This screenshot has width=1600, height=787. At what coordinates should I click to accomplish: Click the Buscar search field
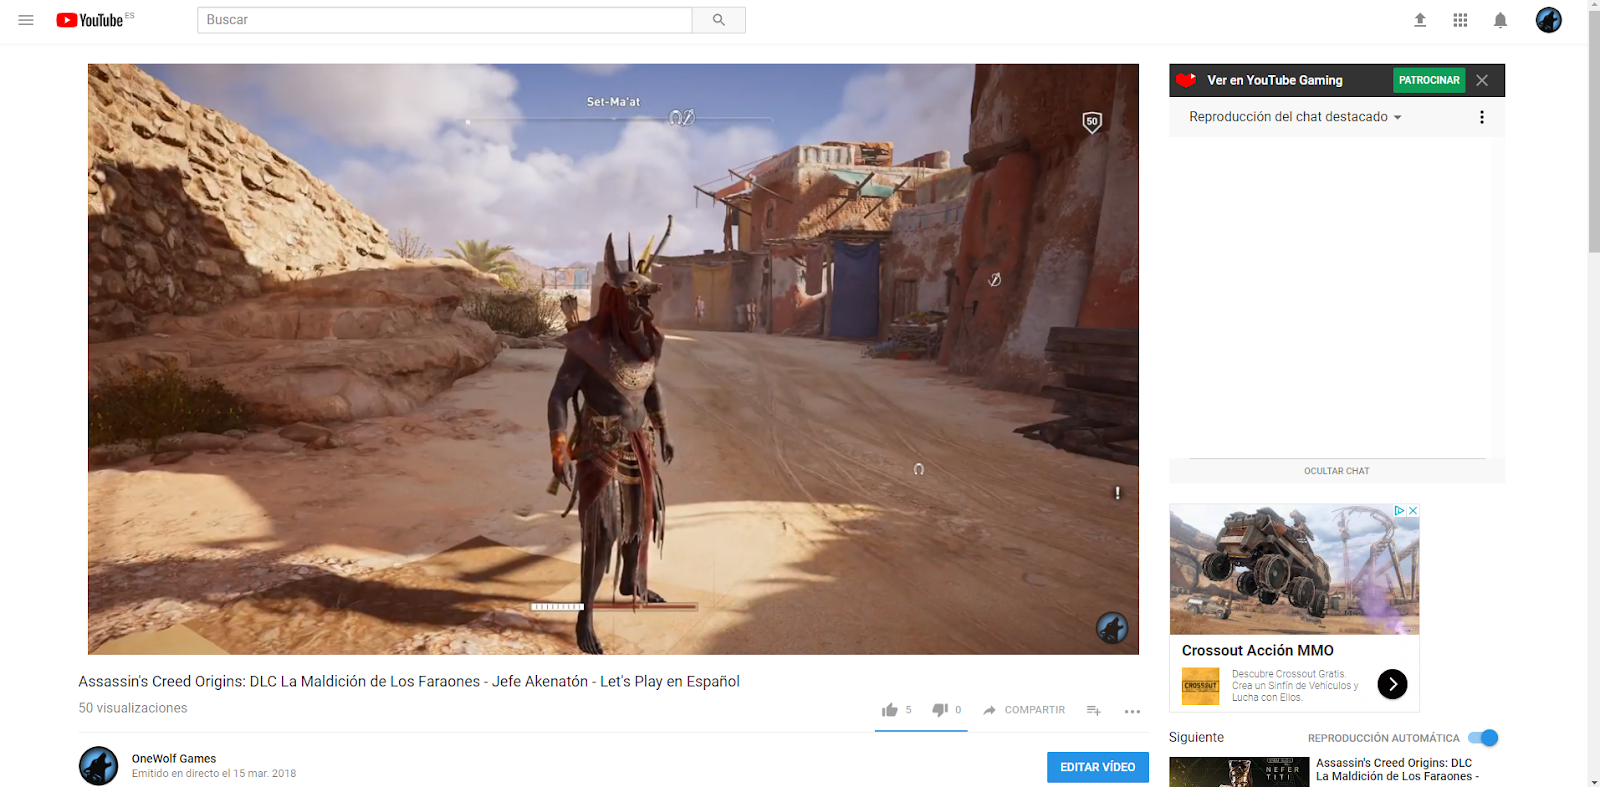pos(444,20)
